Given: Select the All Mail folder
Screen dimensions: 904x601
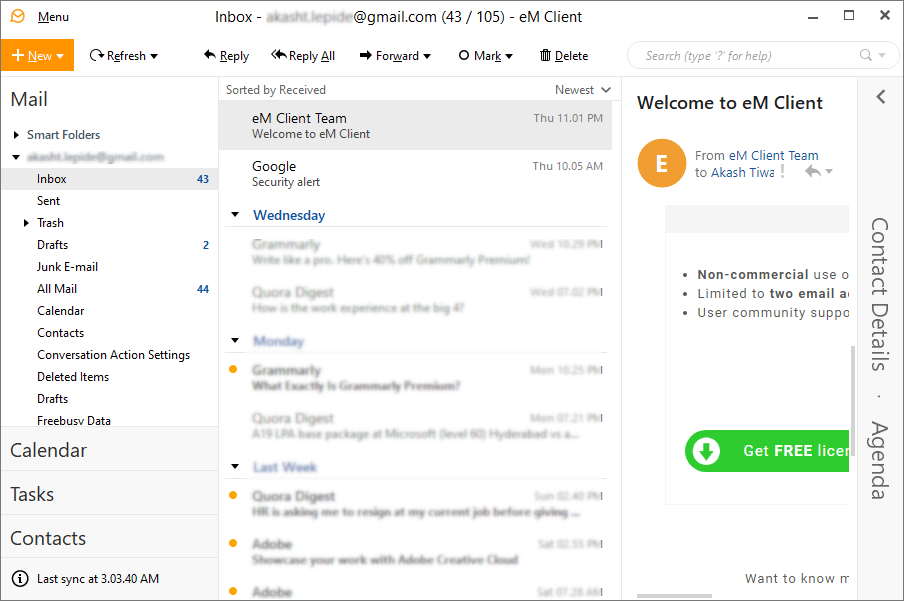Looking at the screenshot, I should click(x=57, y=288).
